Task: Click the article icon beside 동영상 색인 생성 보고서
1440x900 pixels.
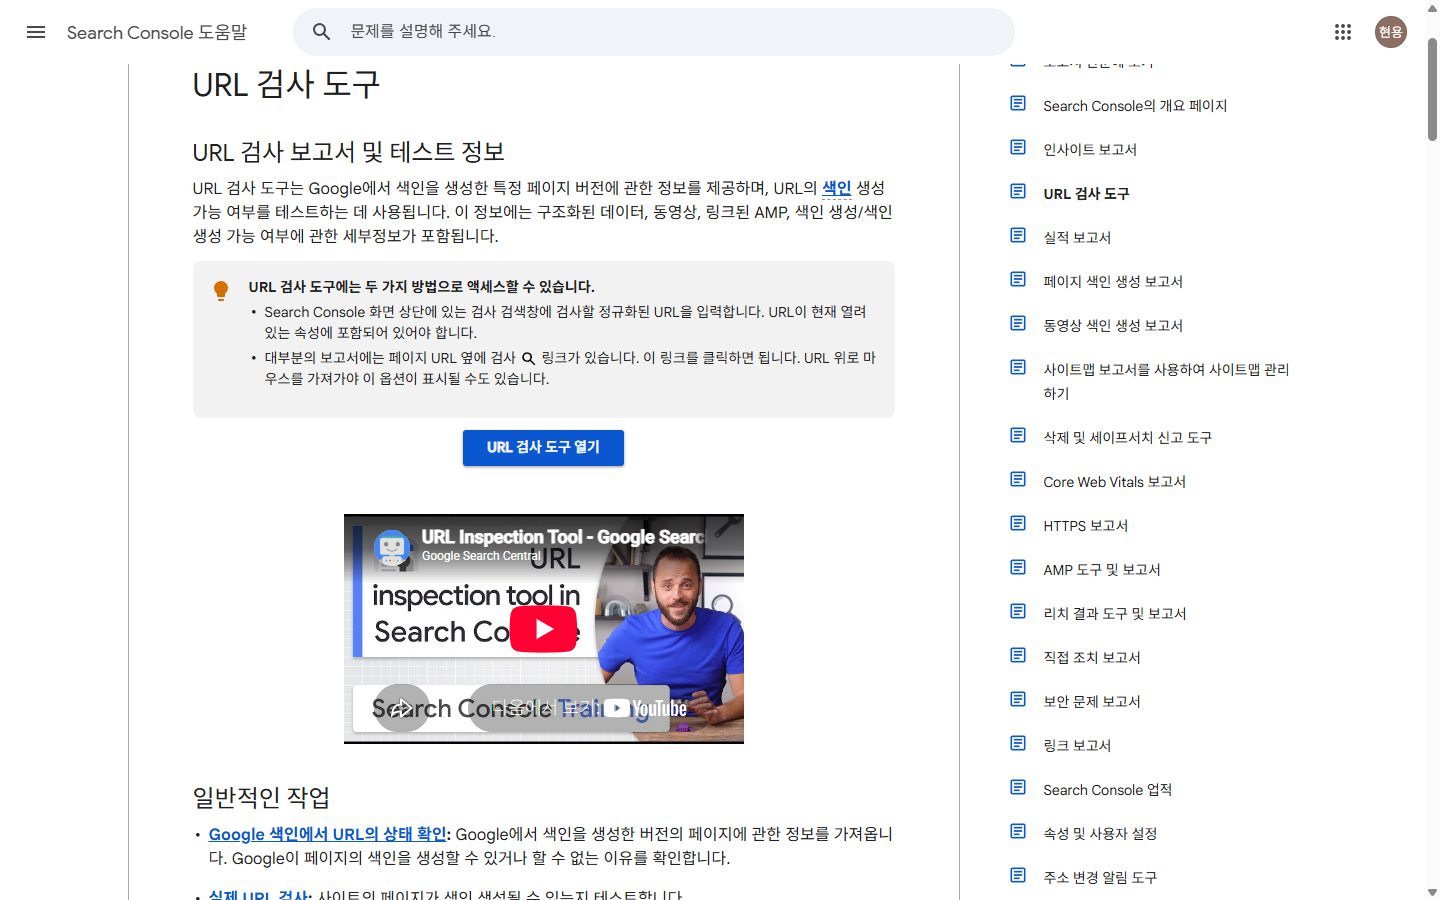Action: pos(1018,324)
